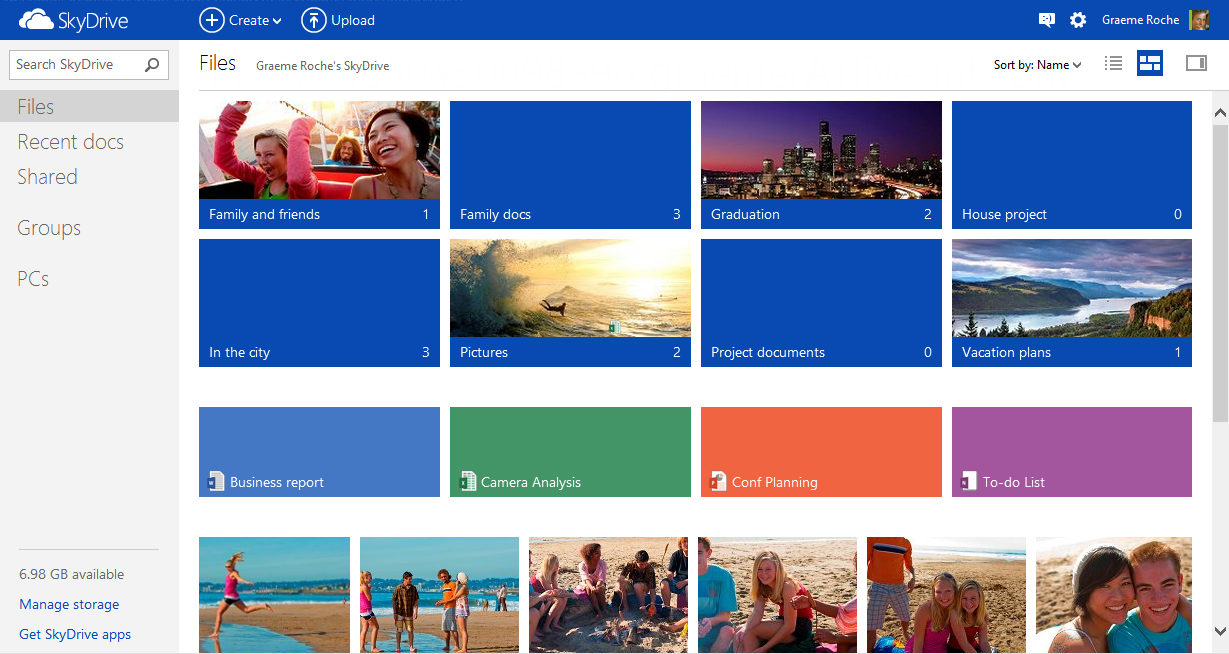Select Shared in the sidebar
This screenshot has height=654, width=1229.
coord(47,177)
